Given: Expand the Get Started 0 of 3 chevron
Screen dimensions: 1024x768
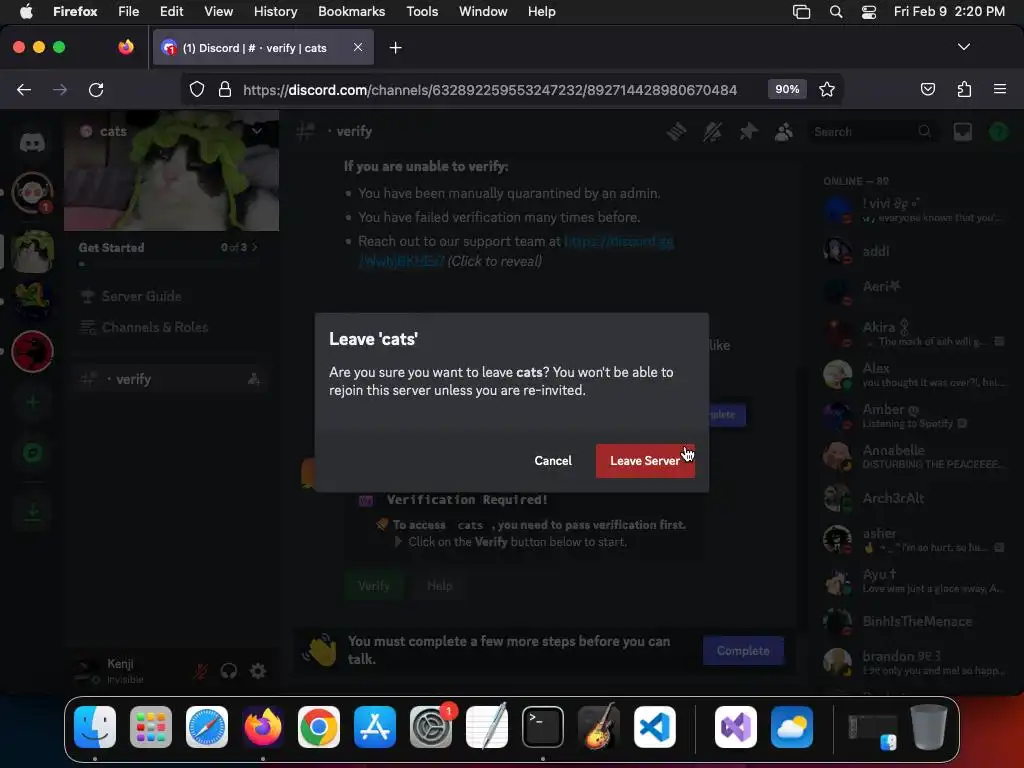Looking at the screenshot, I should (x=255, y=248).
